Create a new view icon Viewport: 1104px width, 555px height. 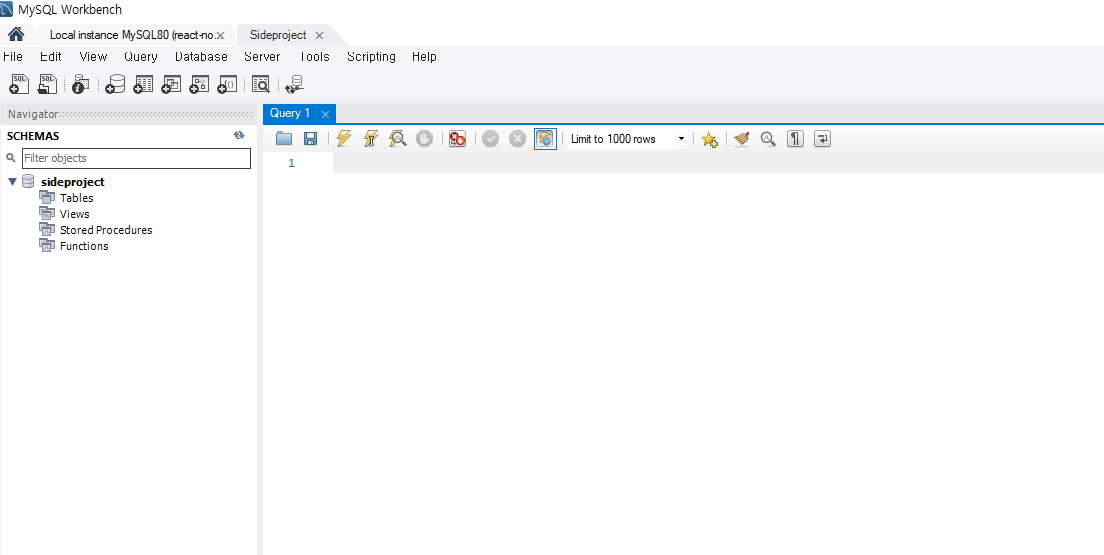click(171, 85)
